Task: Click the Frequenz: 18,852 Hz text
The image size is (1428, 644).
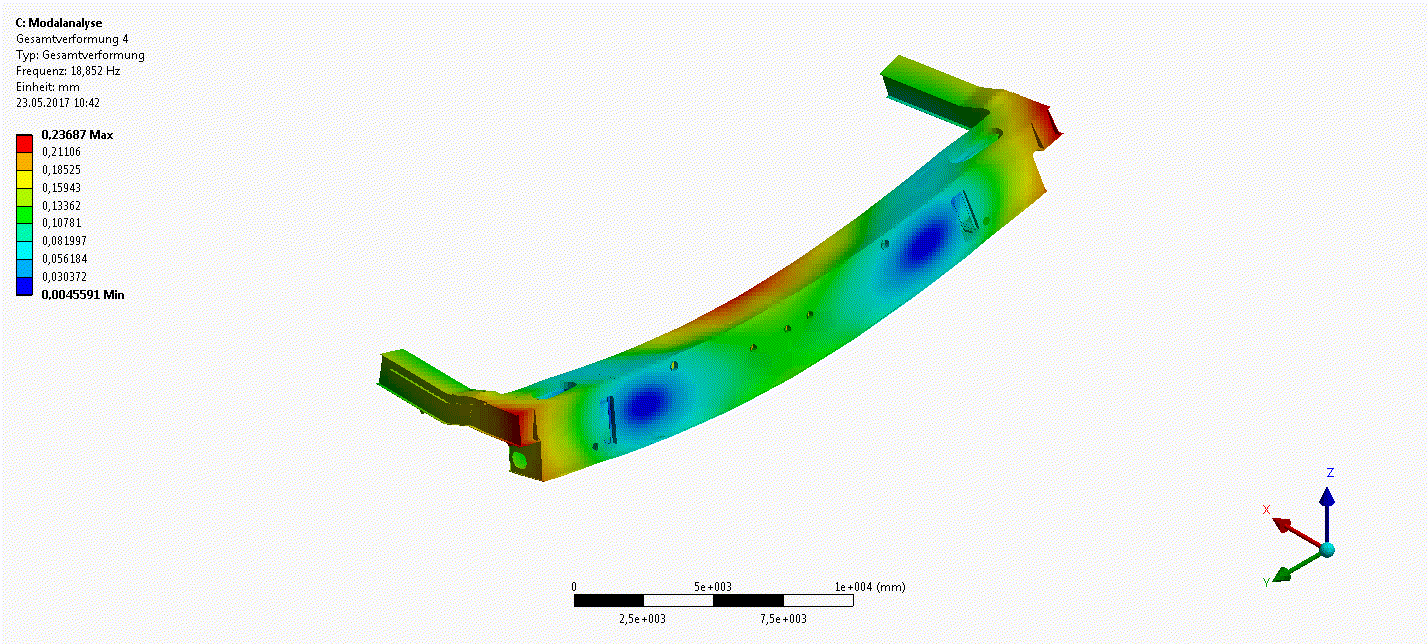Action: click(x=68, y=71)
